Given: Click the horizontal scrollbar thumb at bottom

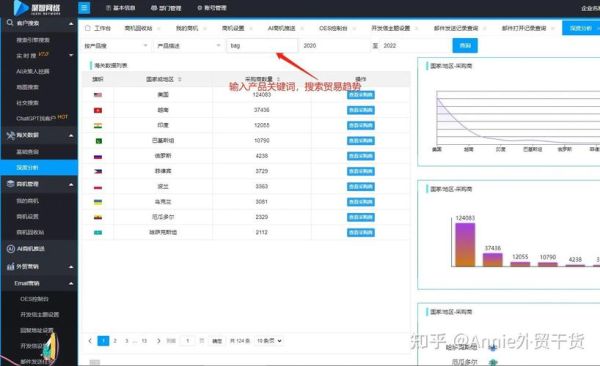Looking at the screenshot, I should (x=95, y=362).
